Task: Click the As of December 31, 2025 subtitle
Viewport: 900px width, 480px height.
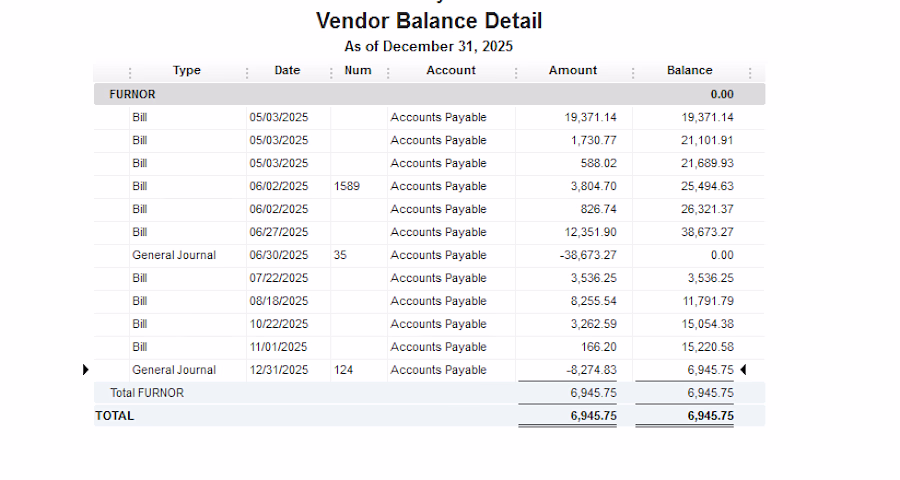Action: [429, 47]
